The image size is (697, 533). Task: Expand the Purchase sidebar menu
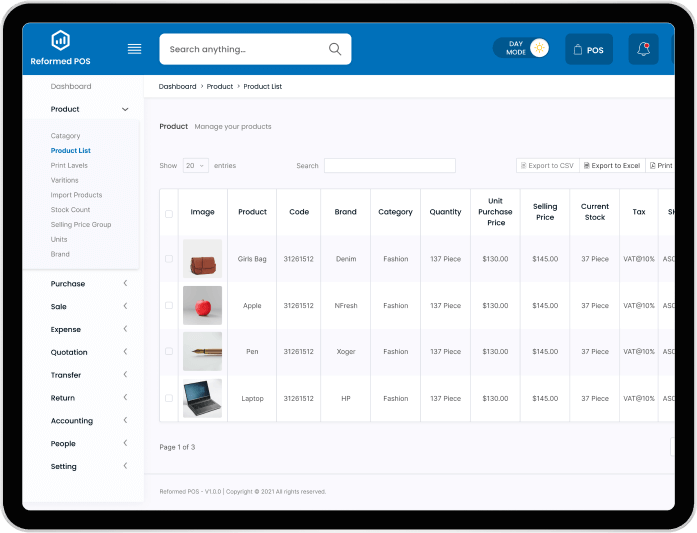[125, 284]
